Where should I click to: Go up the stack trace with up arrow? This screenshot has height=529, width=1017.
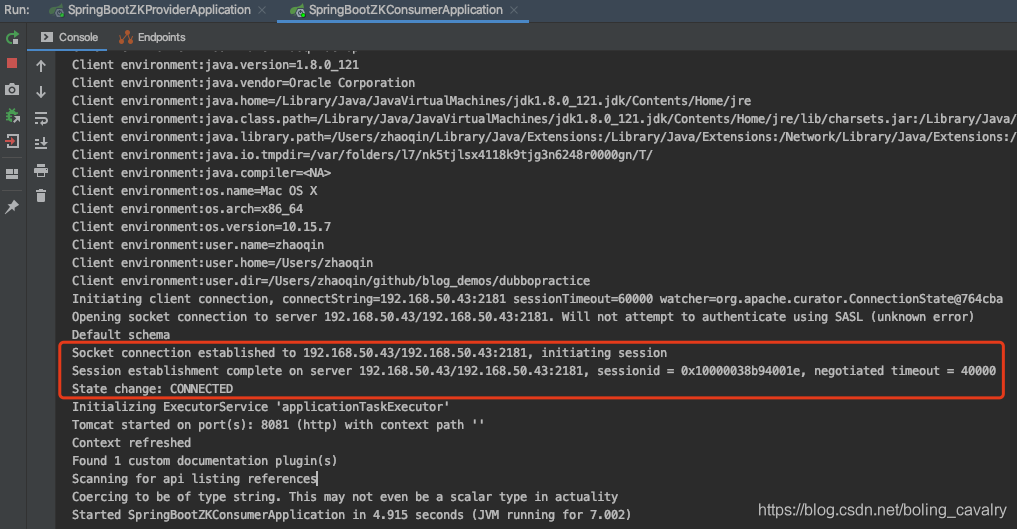[41, 66]
